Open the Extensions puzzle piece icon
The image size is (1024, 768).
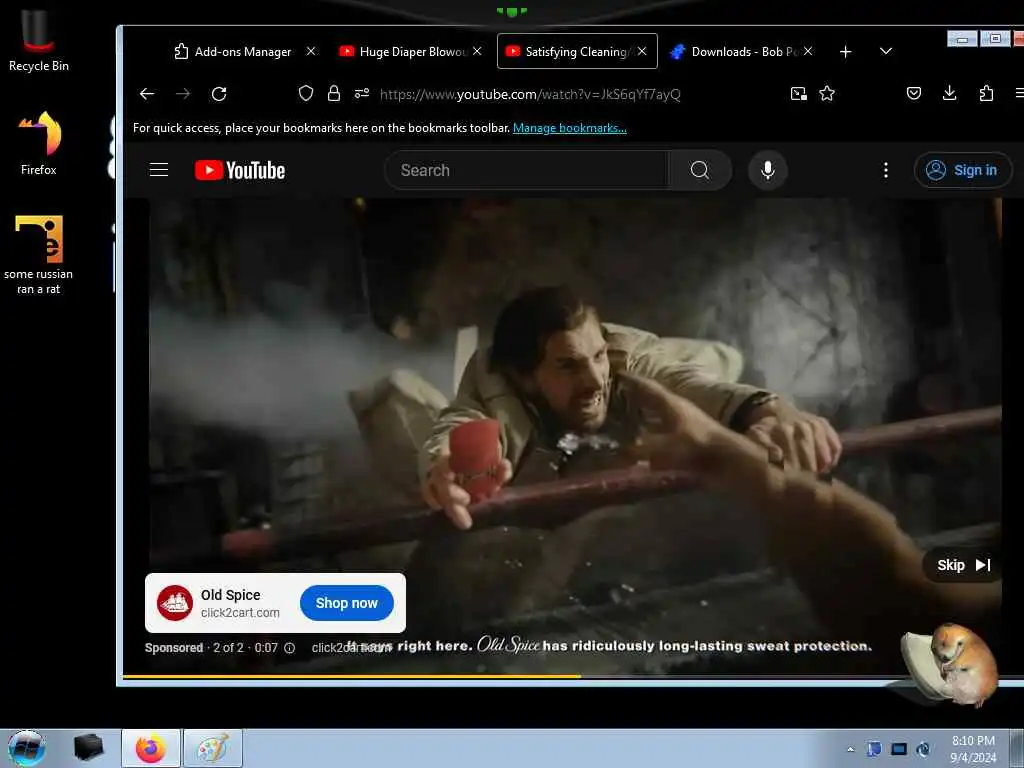986,93
